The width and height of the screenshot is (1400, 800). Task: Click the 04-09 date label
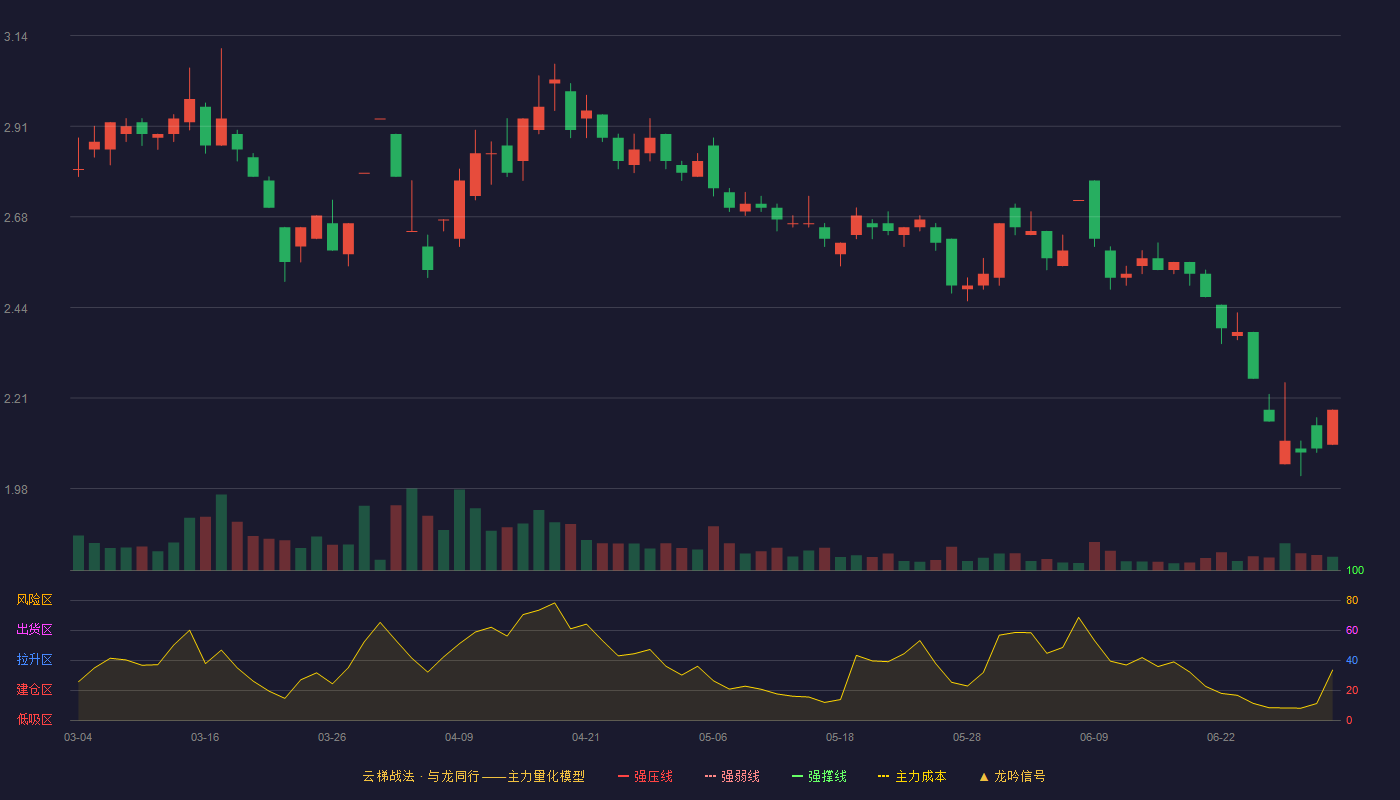coord(459,737)
